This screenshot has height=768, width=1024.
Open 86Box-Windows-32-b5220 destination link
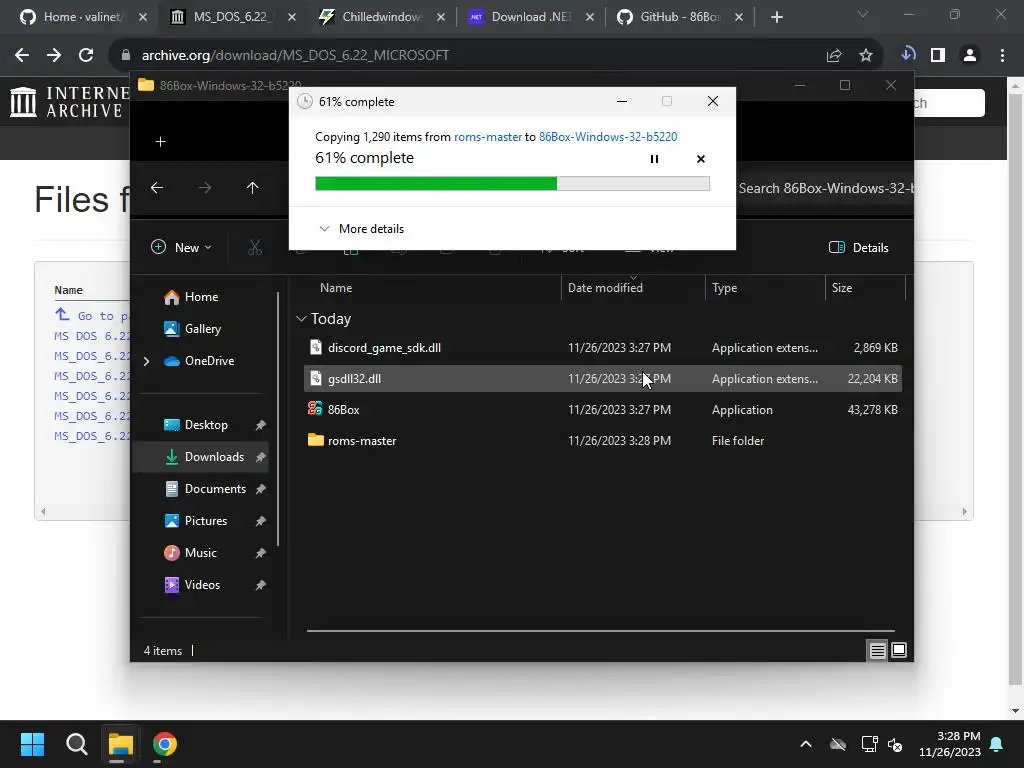(608, 136)
